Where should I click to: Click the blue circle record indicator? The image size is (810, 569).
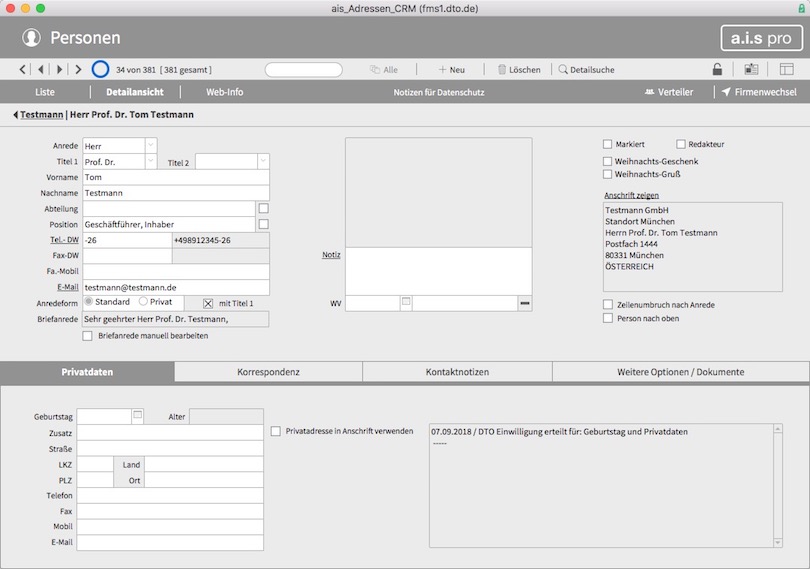pyautogui.click(x=100, y=69)
